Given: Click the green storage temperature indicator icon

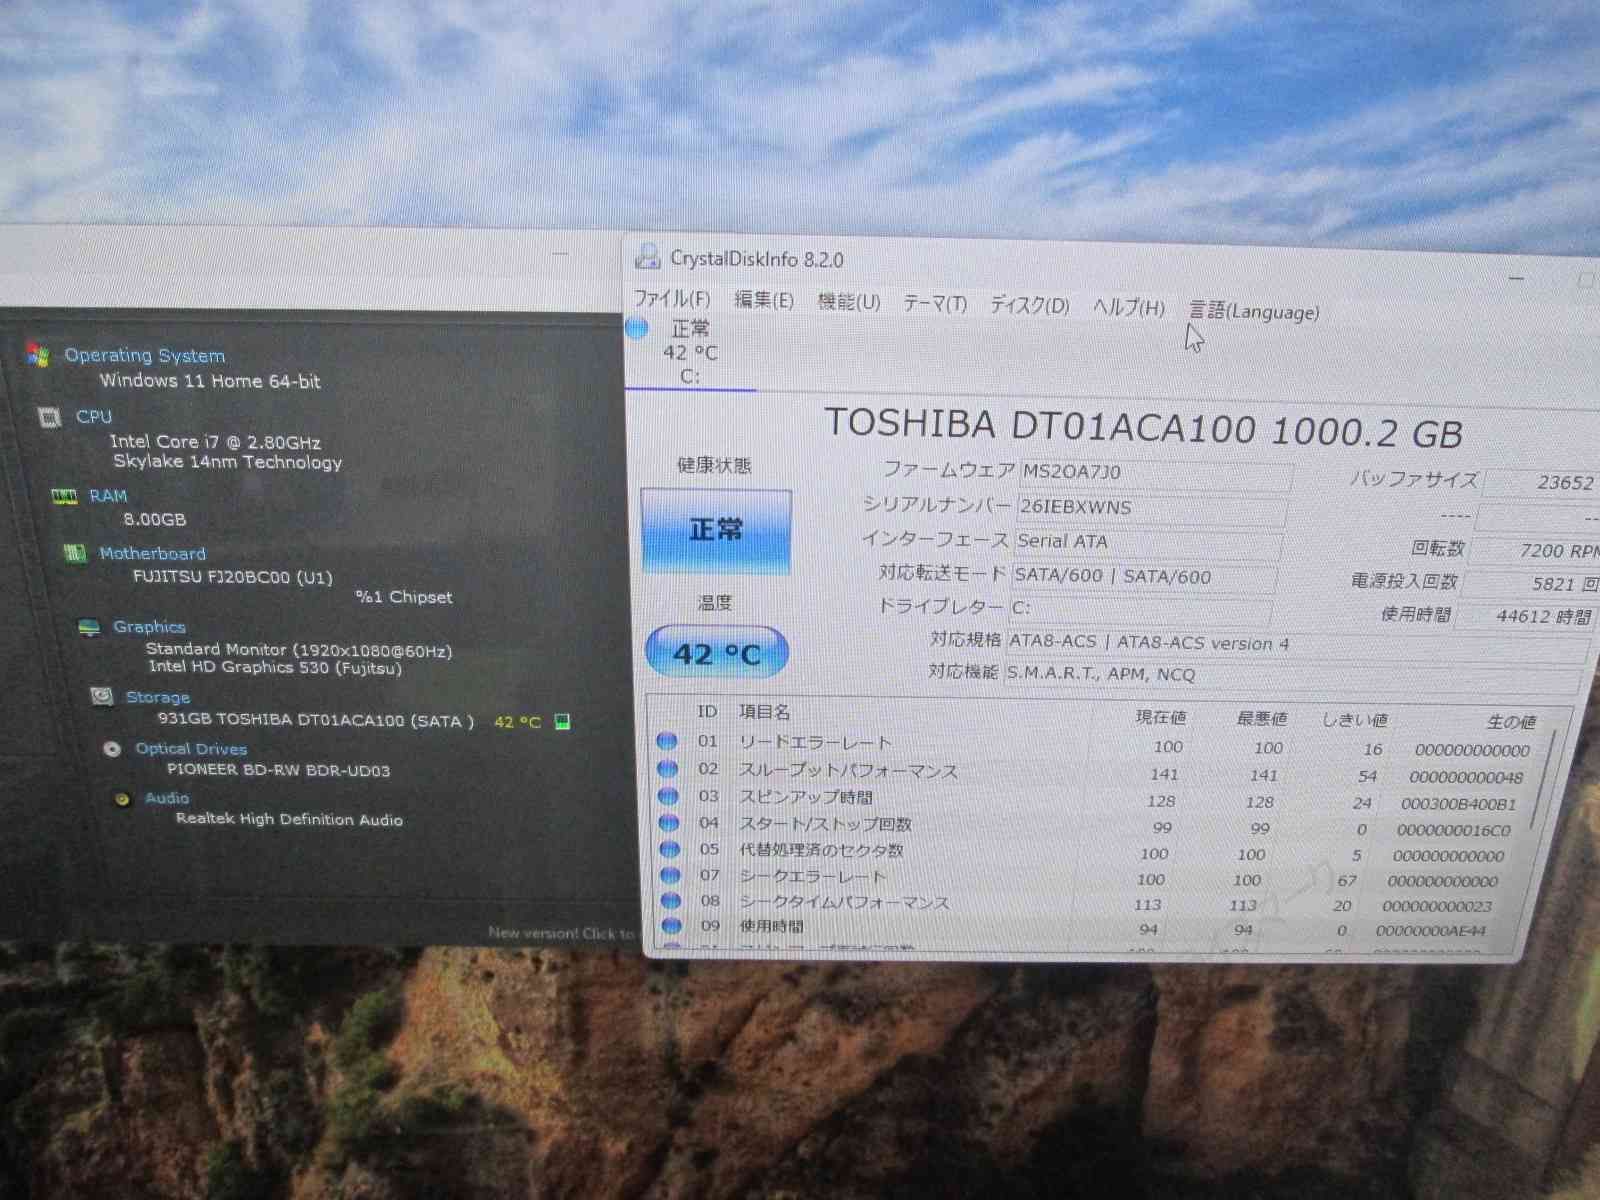Looking at the screenshot, I should 562,722.
